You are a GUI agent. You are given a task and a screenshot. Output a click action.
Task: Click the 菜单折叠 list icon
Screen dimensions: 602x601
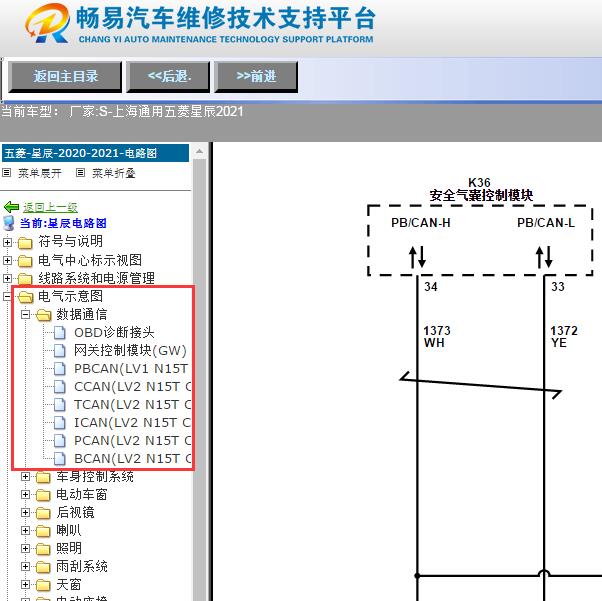point(80,173)
